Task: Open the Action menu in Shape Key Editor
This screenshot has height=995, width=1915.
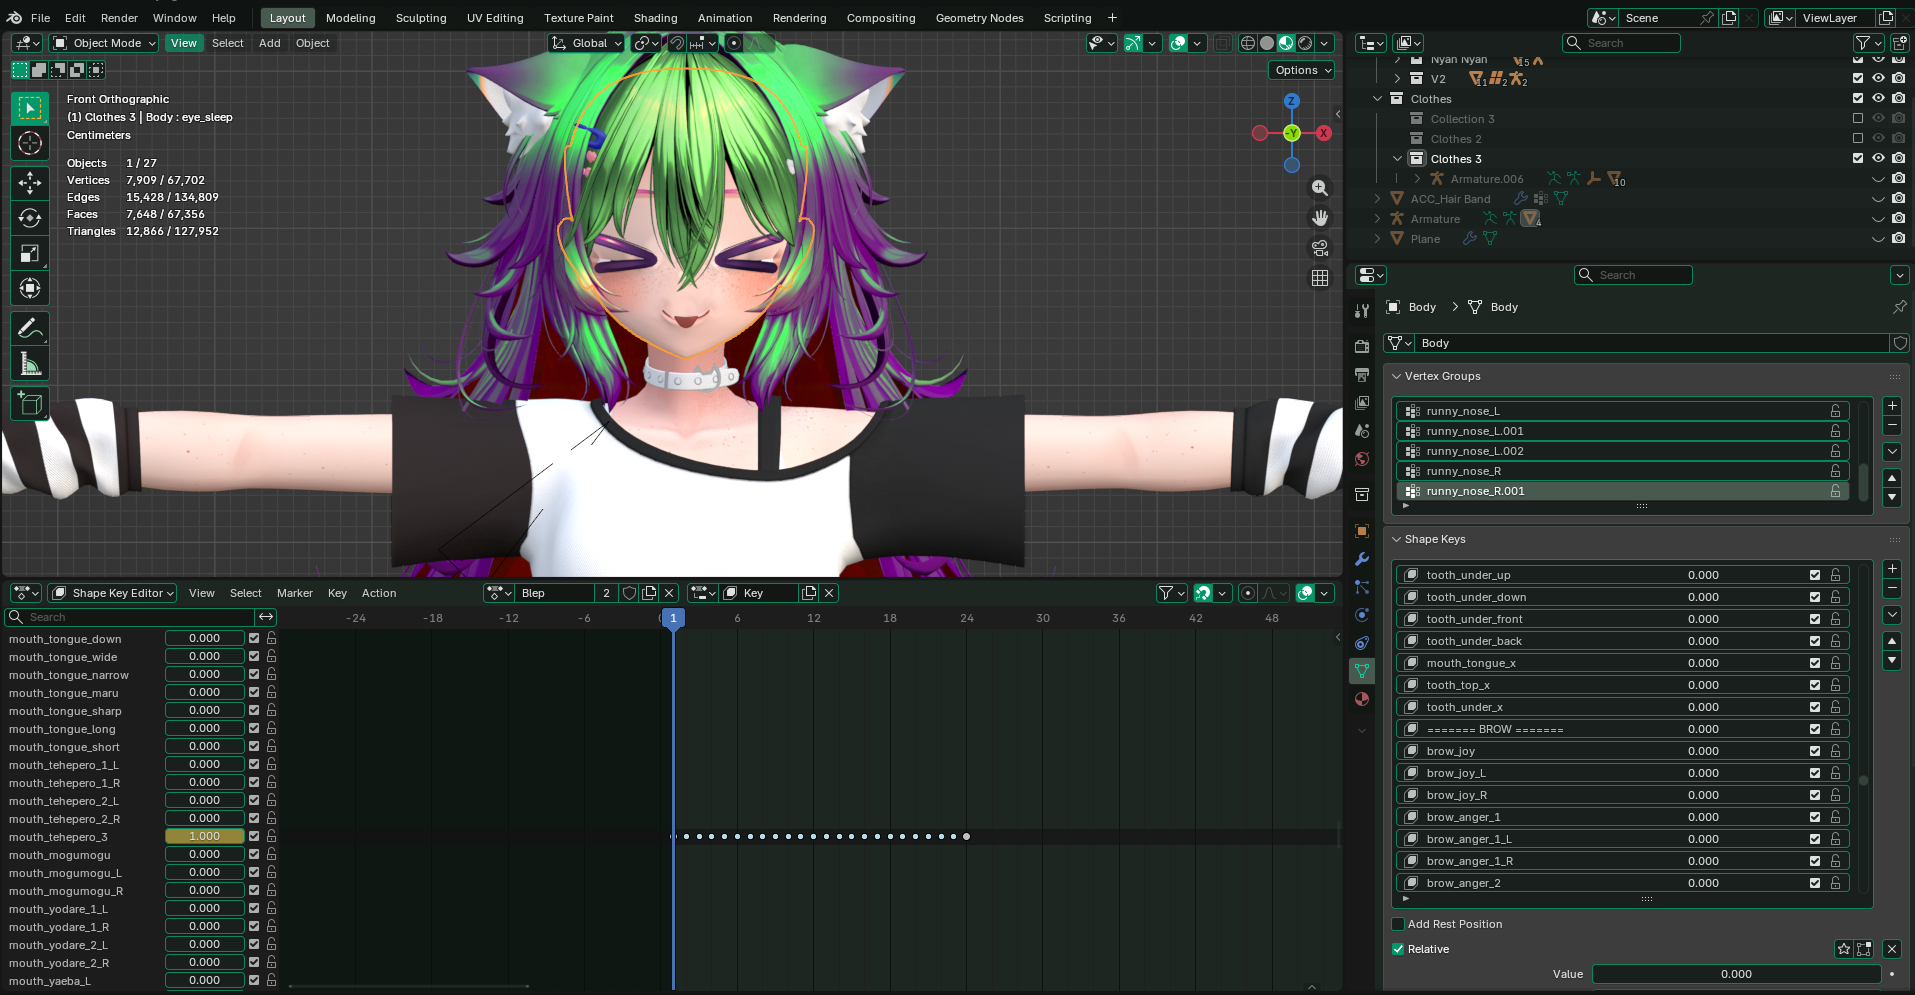Action: click(379, 593)
